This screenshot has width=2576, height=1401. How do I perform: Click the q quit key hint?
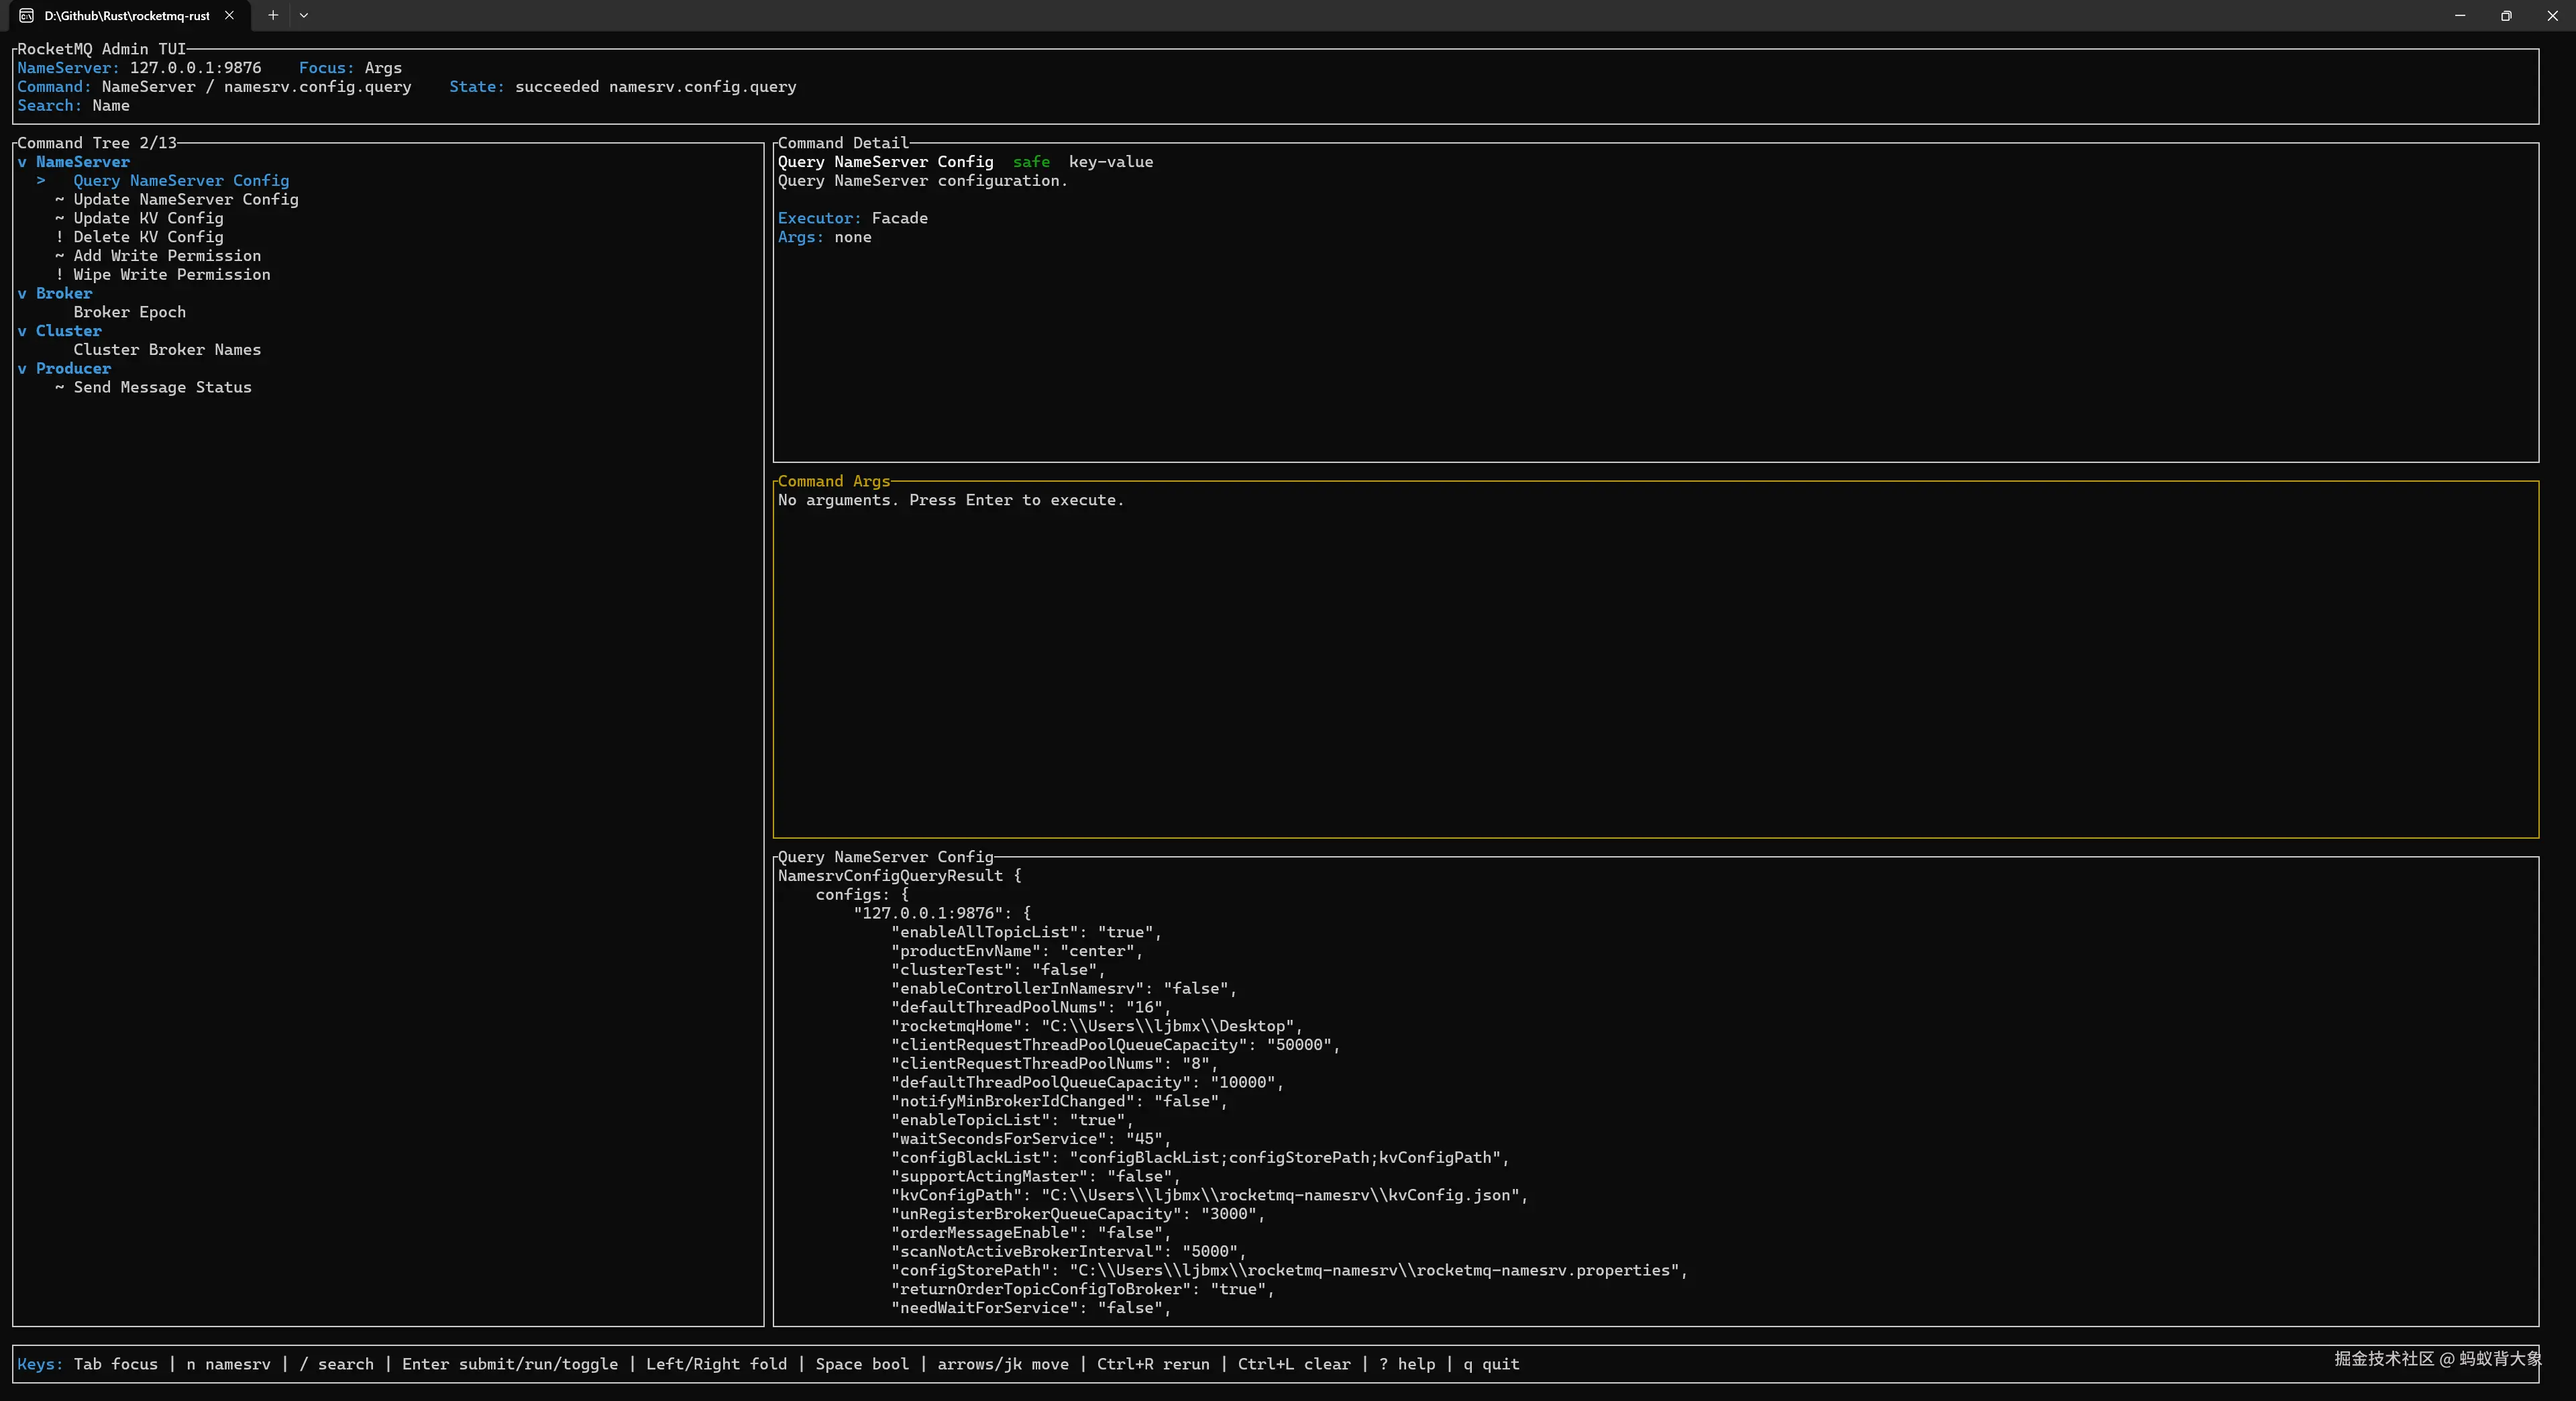(1491, 1364)
